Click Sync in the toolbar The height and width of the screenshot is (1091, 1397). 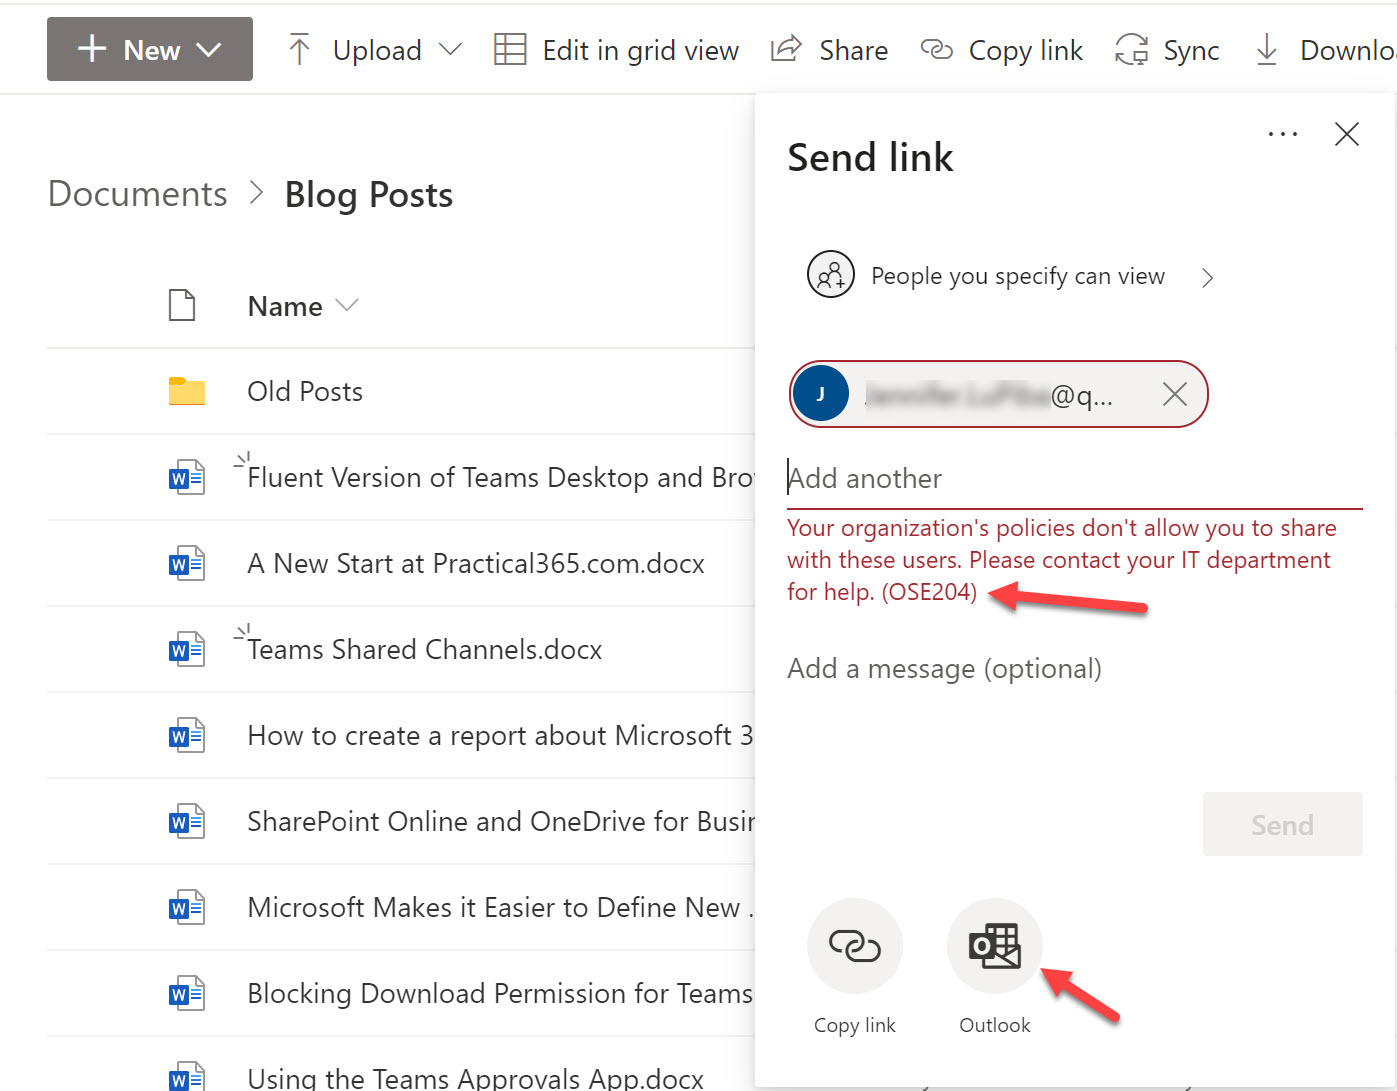(1167, 50)
